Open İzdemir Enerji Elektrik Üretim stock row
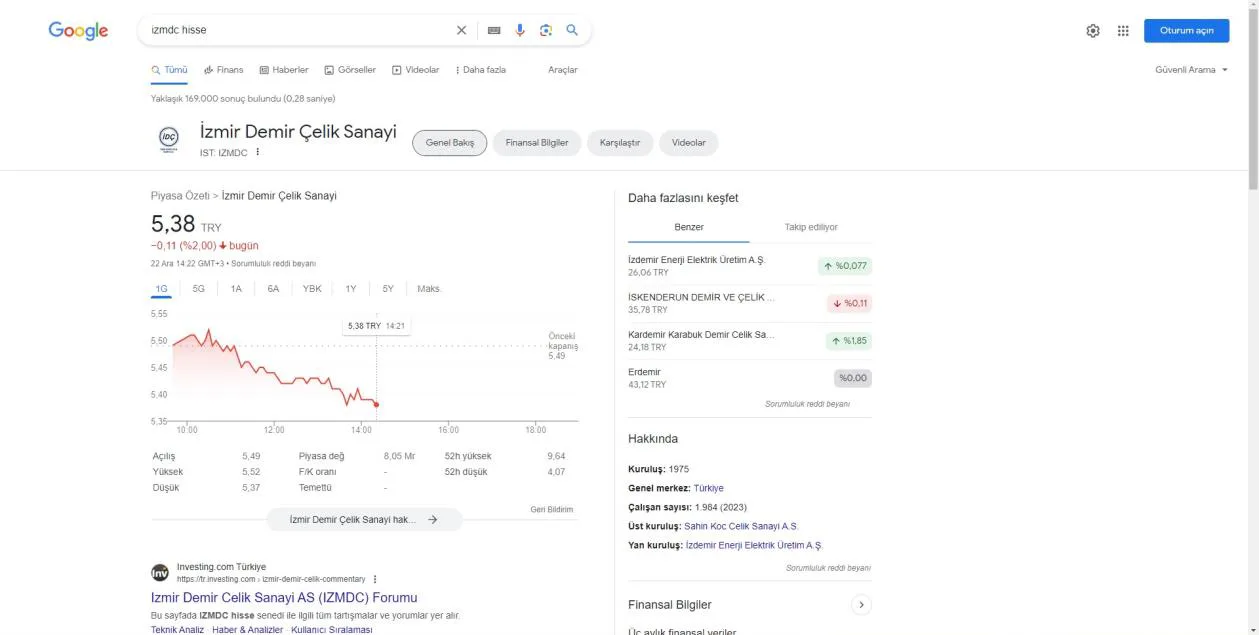Viewport: 1259px width, 635px height. point(750,265)
